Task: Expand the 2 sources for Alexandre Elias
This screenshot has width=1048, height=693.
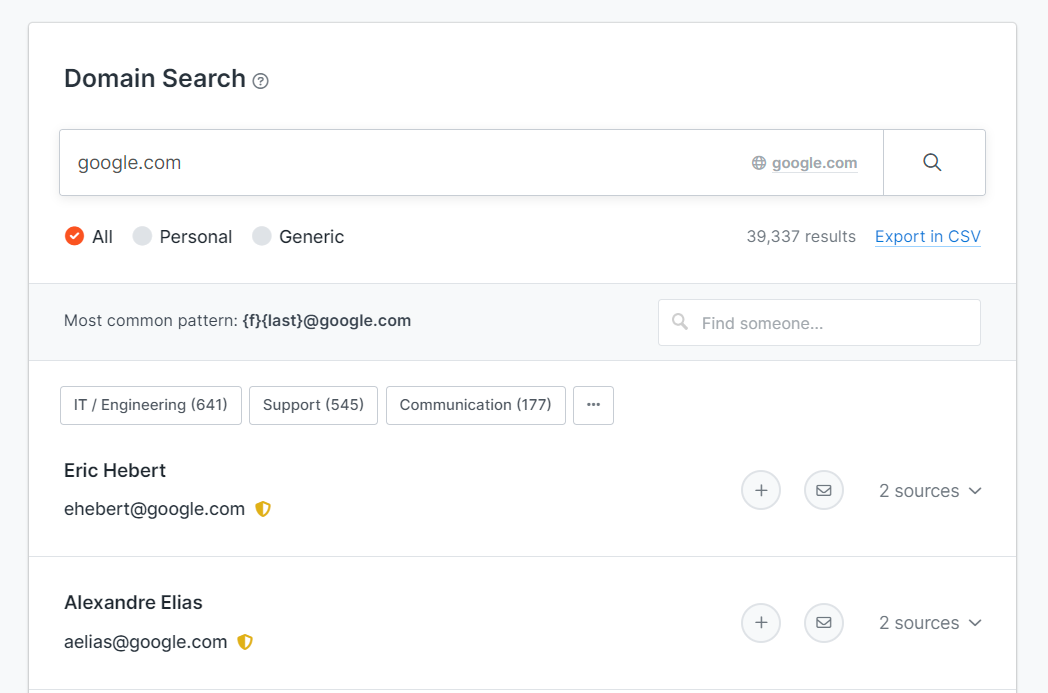Action: coord(930,623)
